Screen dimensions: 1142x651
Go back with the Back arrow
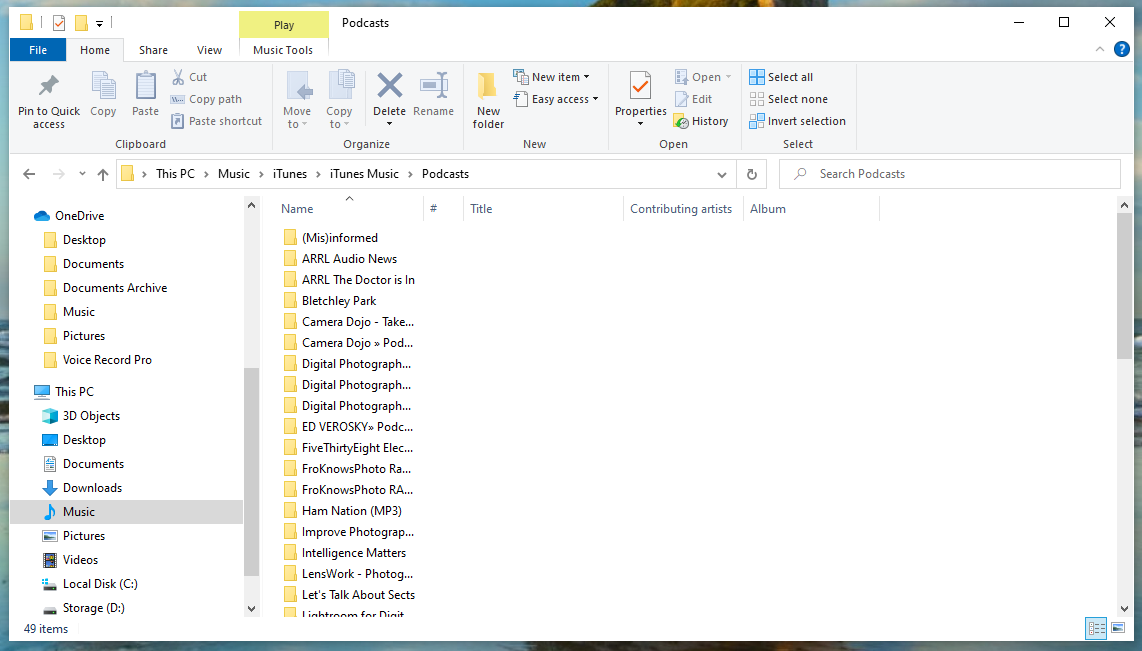pos(29,174)
